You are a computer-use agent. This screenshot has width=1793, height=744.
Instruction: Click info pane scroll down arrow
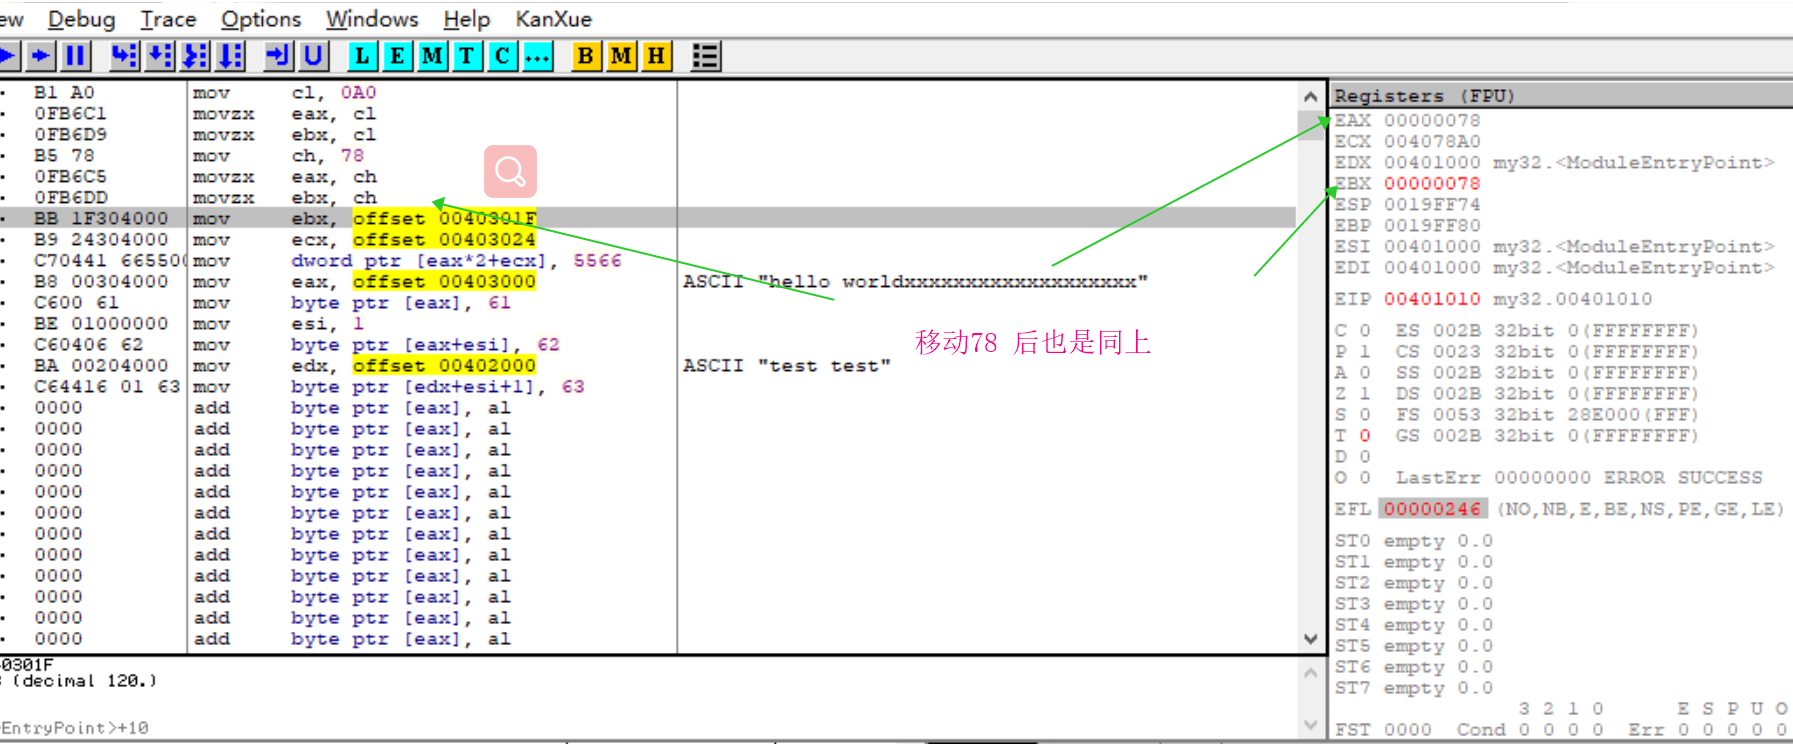point(1310,724)
